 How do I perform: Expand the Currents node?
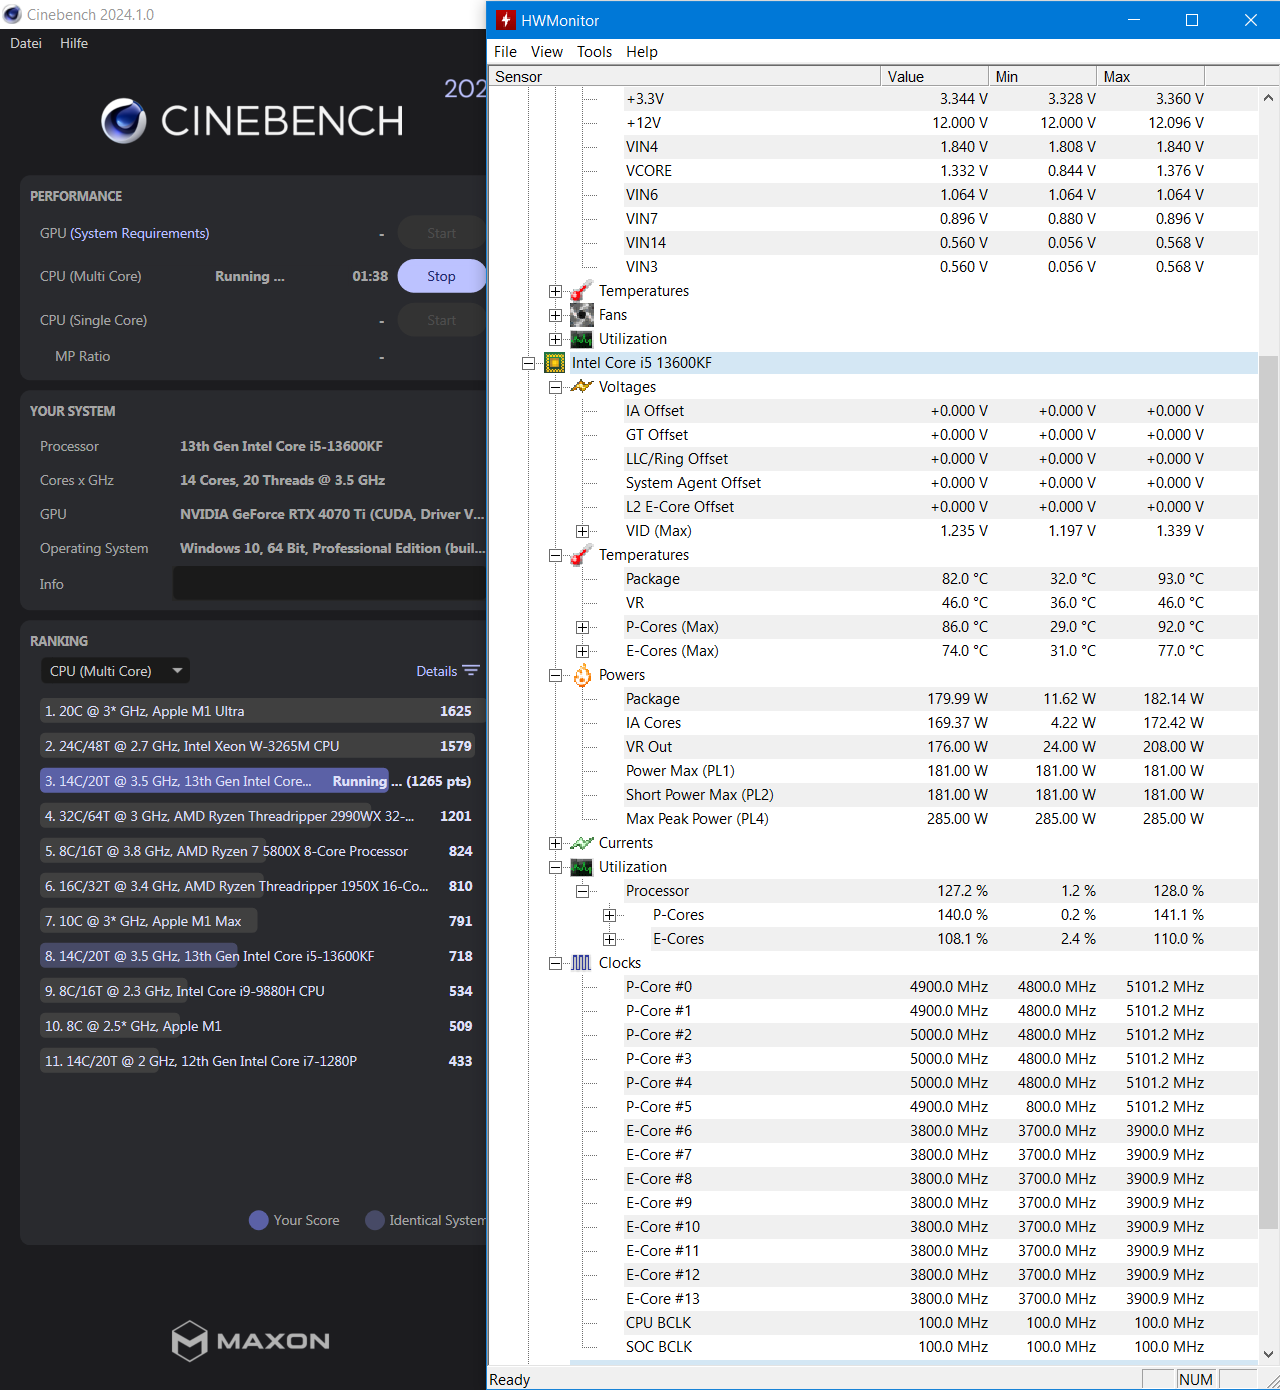point(555,843)
